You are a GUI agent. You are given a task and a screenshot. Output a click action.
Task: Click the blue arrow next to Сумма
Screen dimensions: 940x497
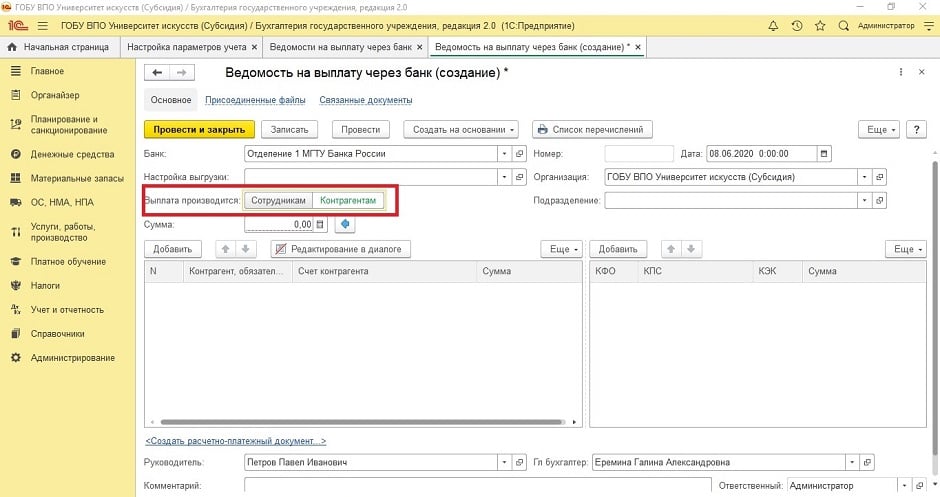tap(336, 225)
